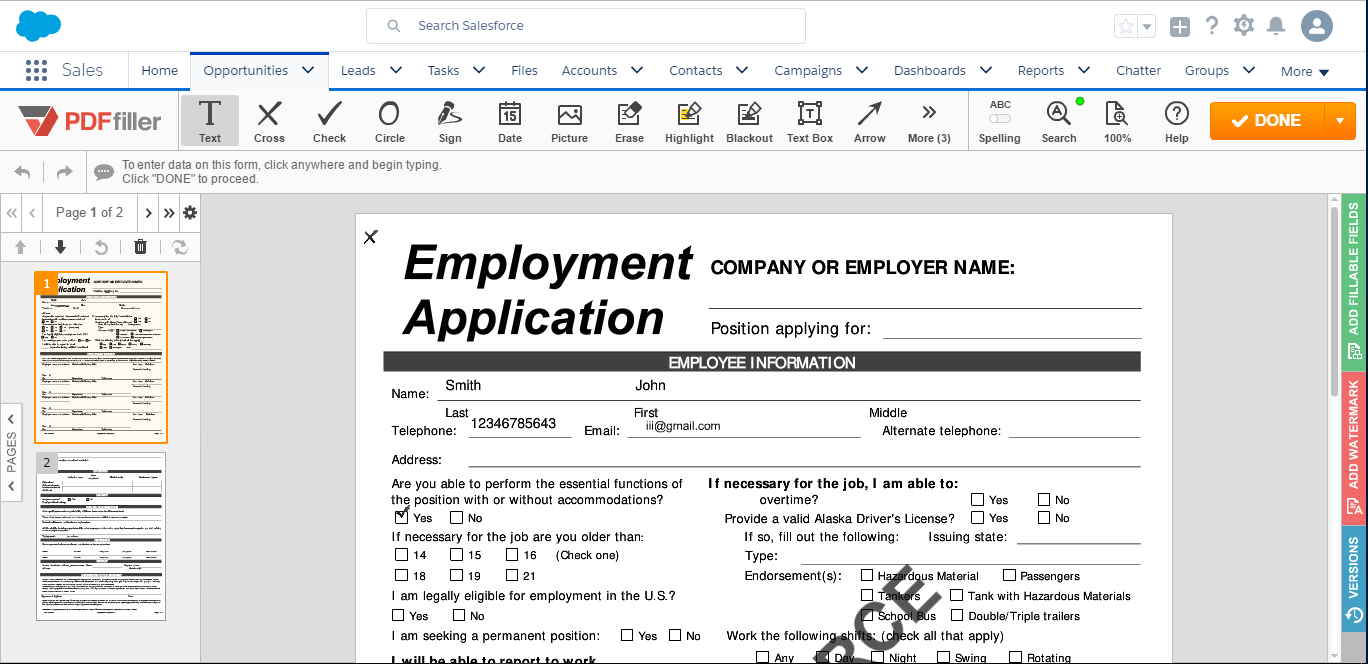Select the Check mark tool
This screenshot has width=1368, height=664.
click(329, 121)
